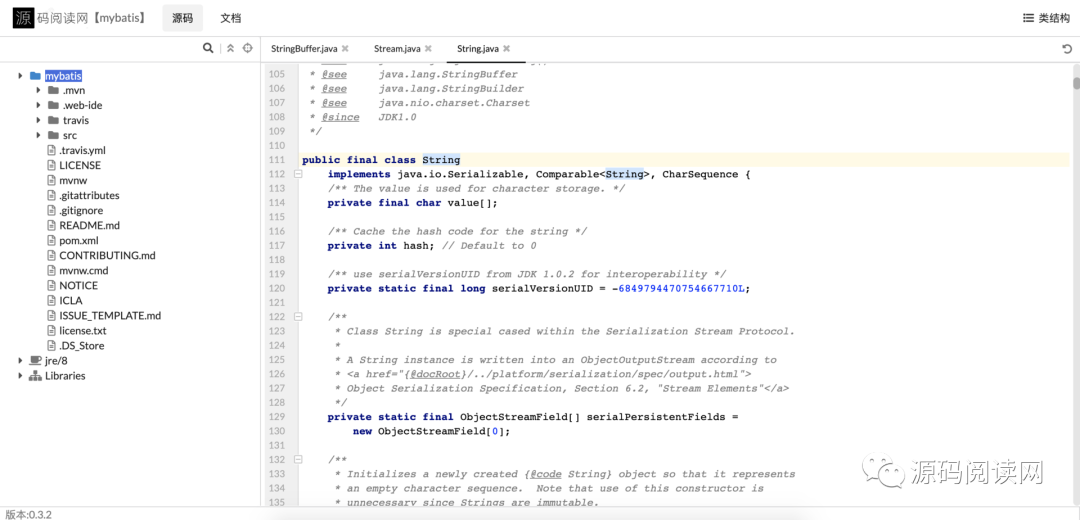Click the .web-ide folder icon
1080x520 pixels.
click(53, 105)
